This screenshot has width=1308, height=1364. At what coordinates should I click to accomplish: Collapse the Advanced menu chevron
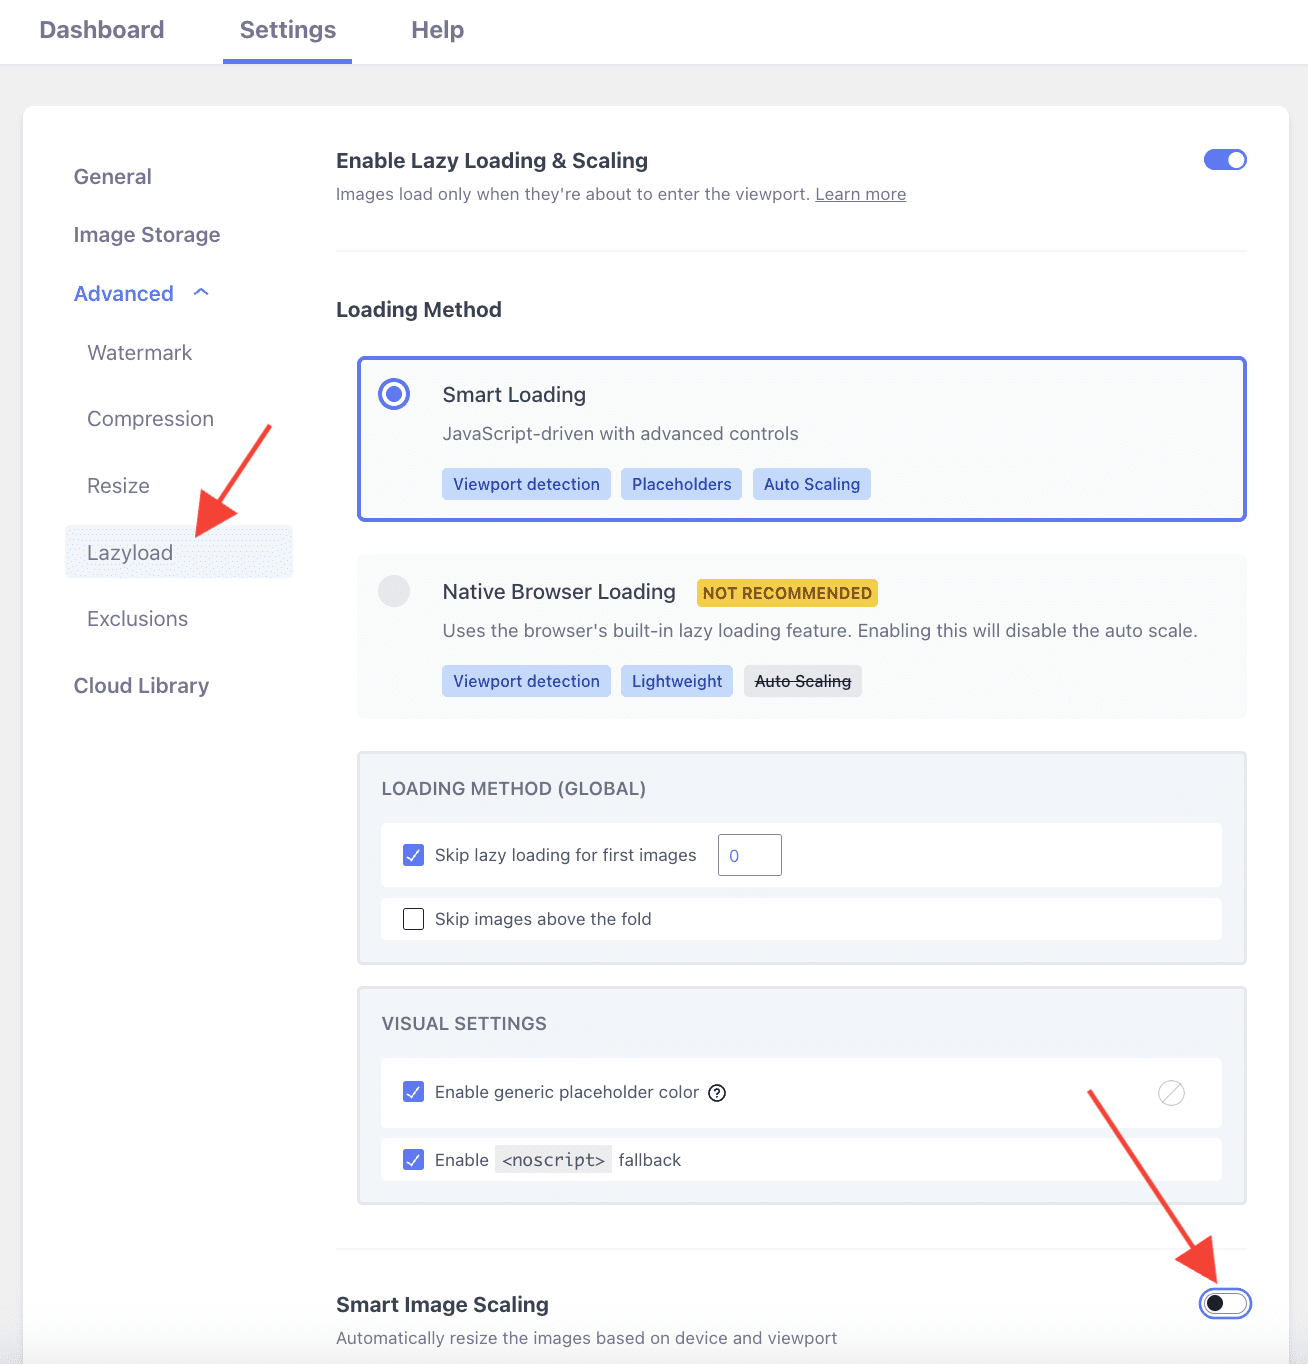coord(201,293)
